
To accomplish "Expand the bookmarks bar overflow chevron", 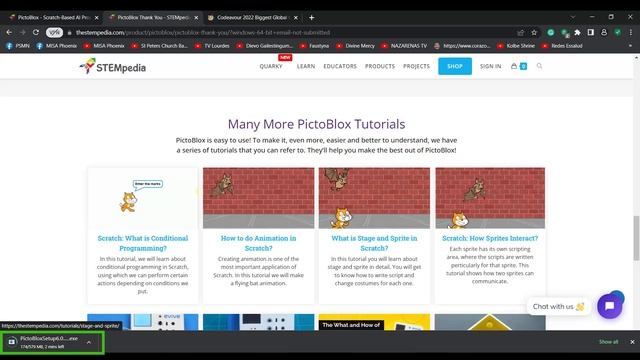I will [x=630, y=46].
